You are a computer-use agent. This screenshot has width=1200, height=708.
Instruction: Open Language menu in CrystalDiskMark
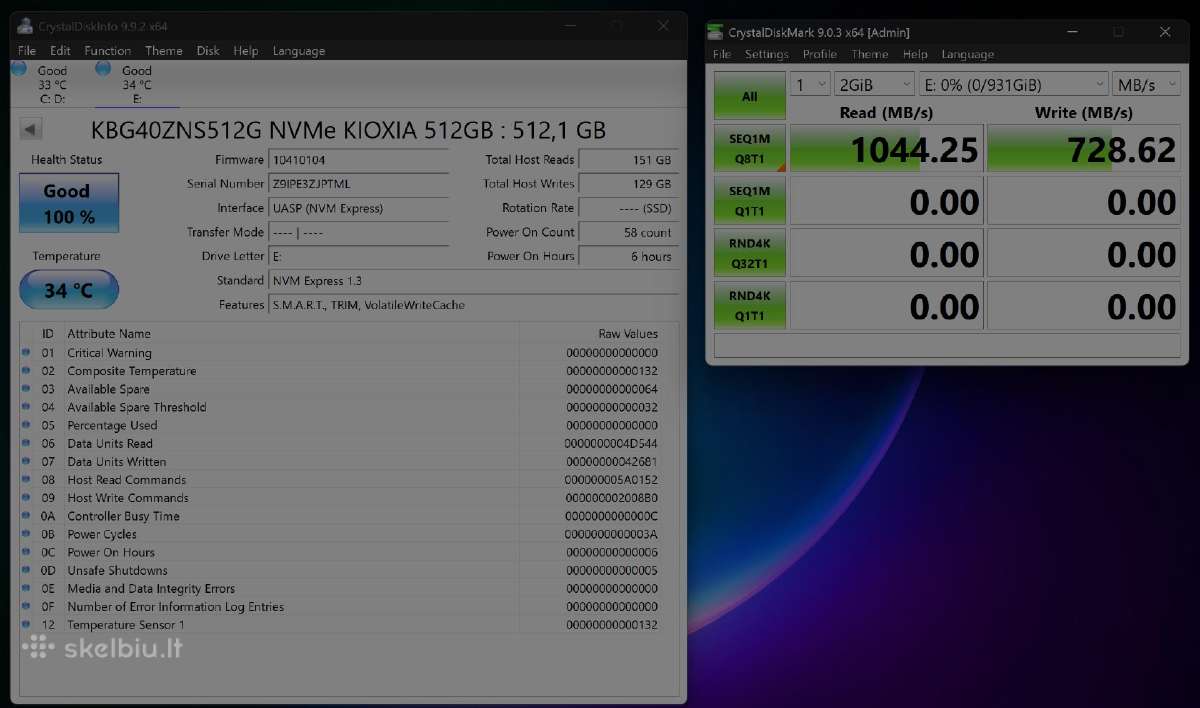(968, 55)
